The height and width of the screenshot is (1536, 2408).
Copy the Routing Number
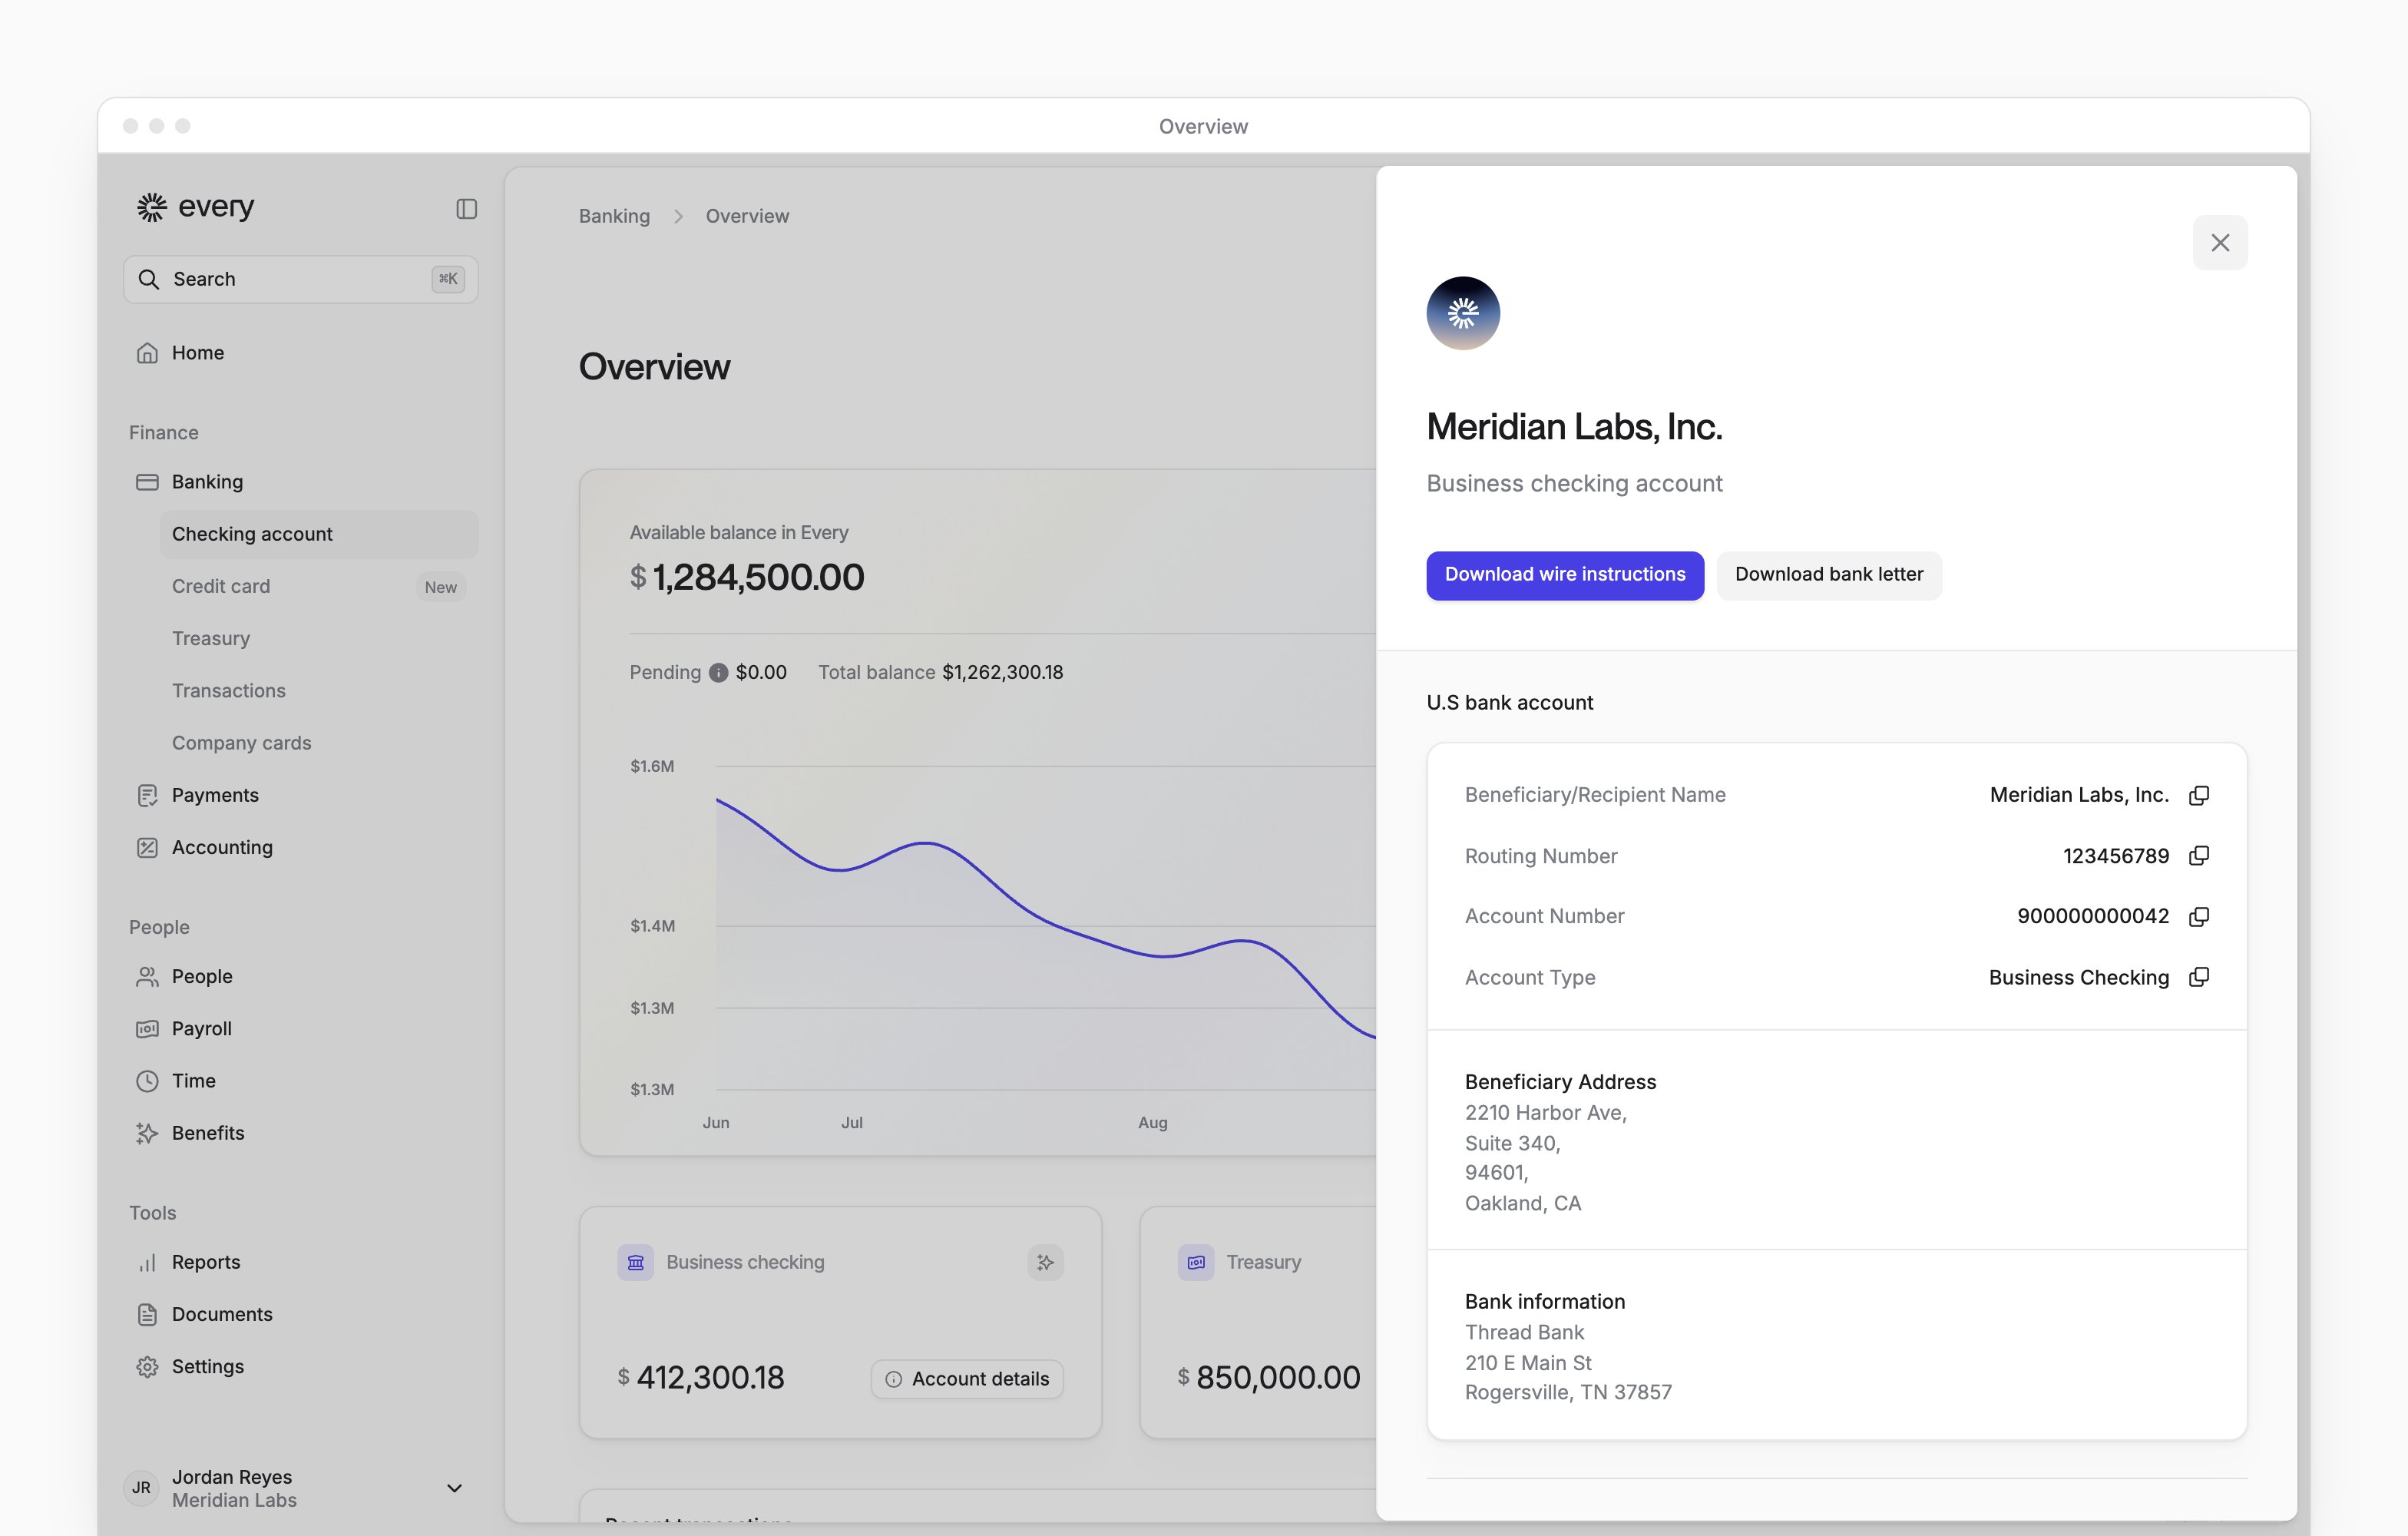[2199, 856]
